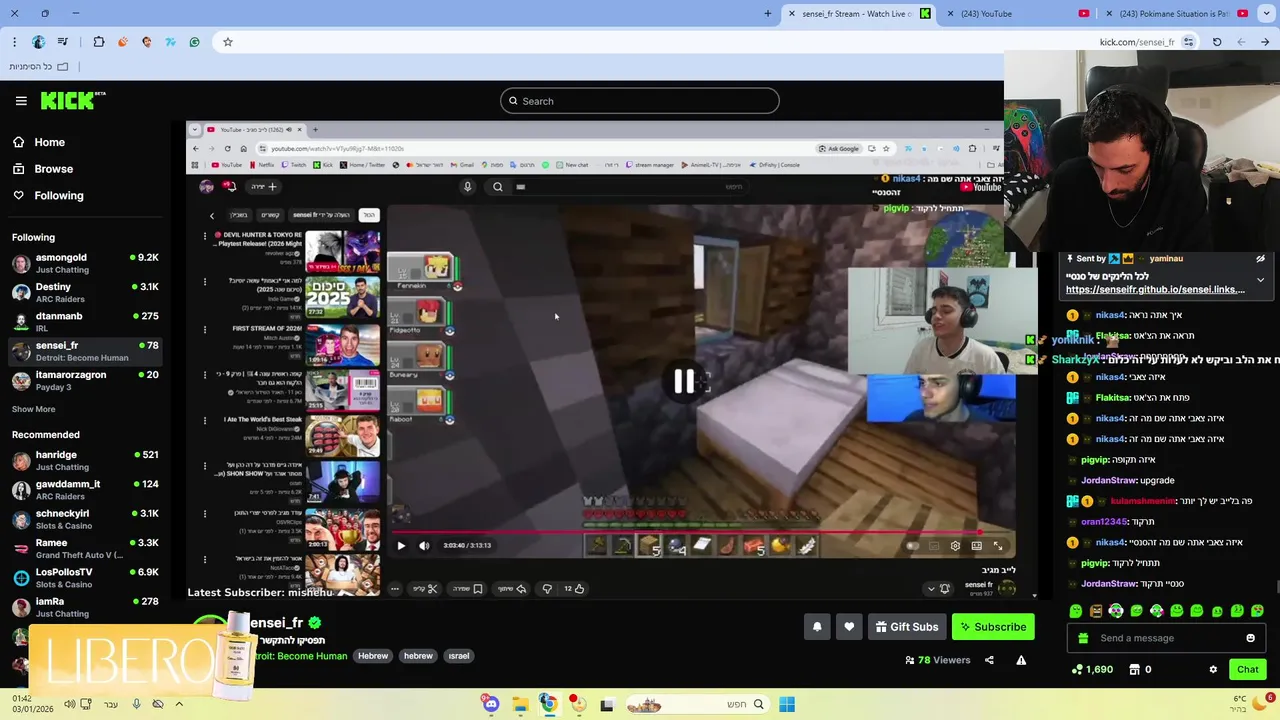Open Detroit: Become Human category link
1280x720 pixels.
point(300,656)
